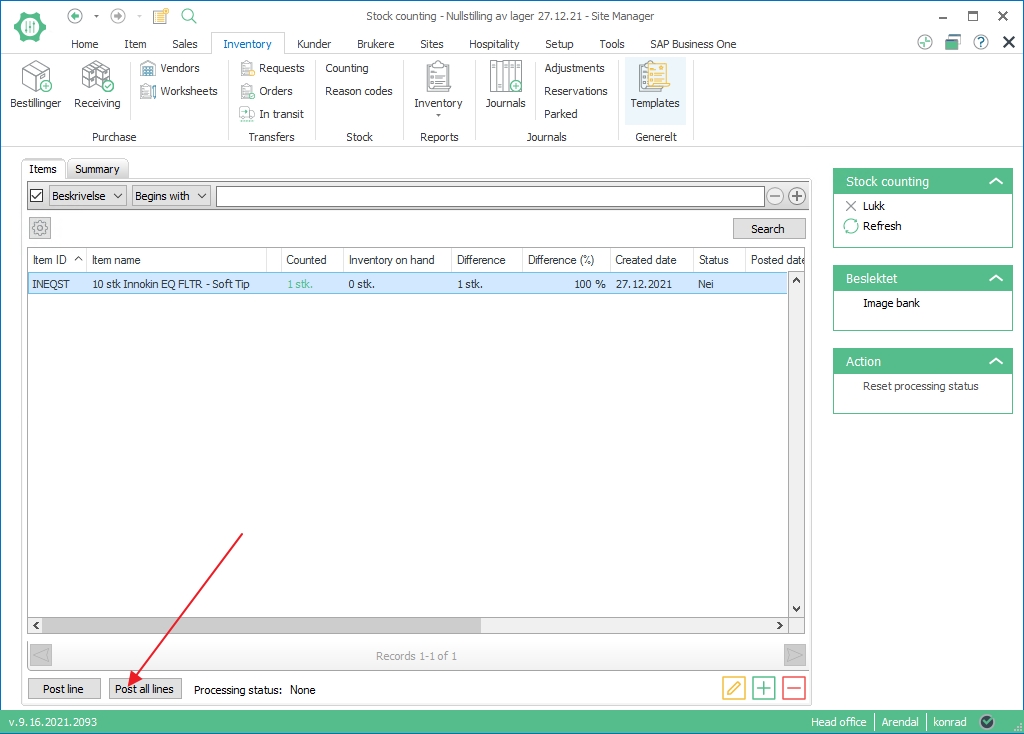Viewport: 1024px width, 734px height.
Task: Open grid settings gear icon
Action: pos(40,228)
